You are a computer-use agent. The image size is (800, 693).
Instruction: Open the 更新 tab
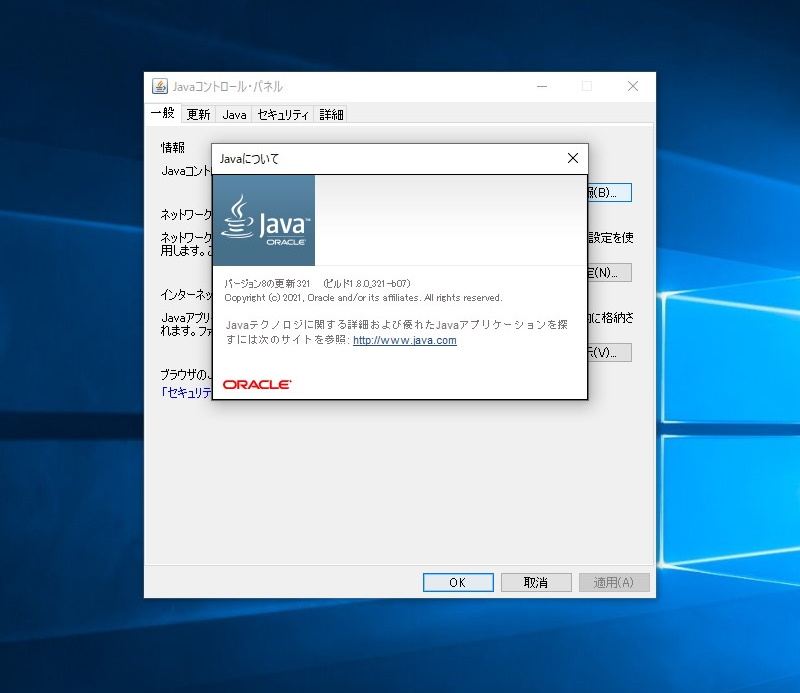[198, 114]
